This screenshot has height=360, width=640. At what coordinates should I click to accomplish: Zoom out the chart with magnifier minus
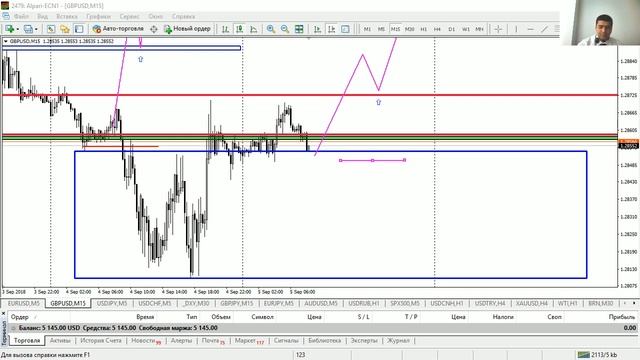coord(285,29)
